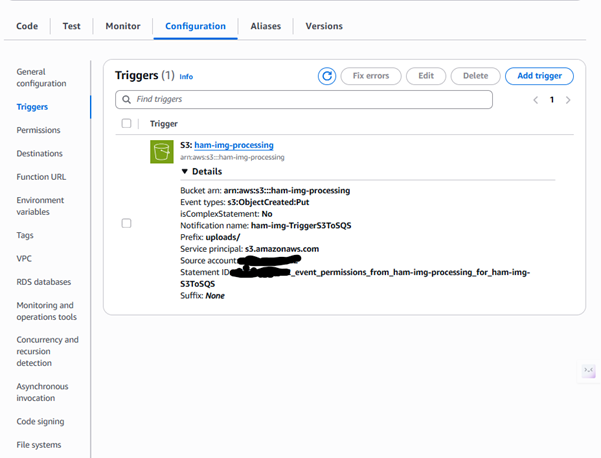Viewport: 601px width, 458px height.
Task: Click isComplexStatement No value
Action: coord(267,214)
